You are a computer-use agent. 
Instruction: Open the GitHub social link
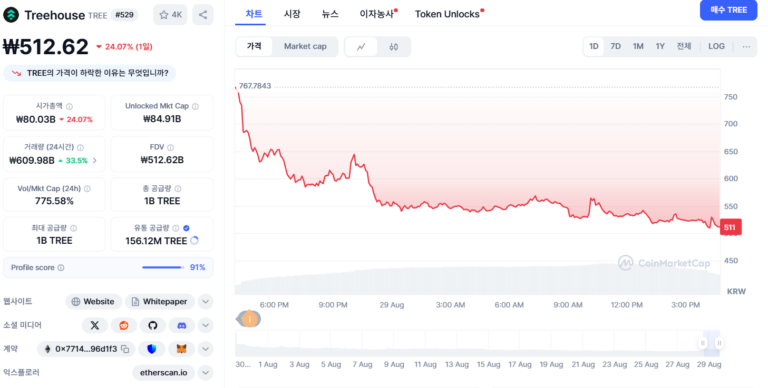153,325
